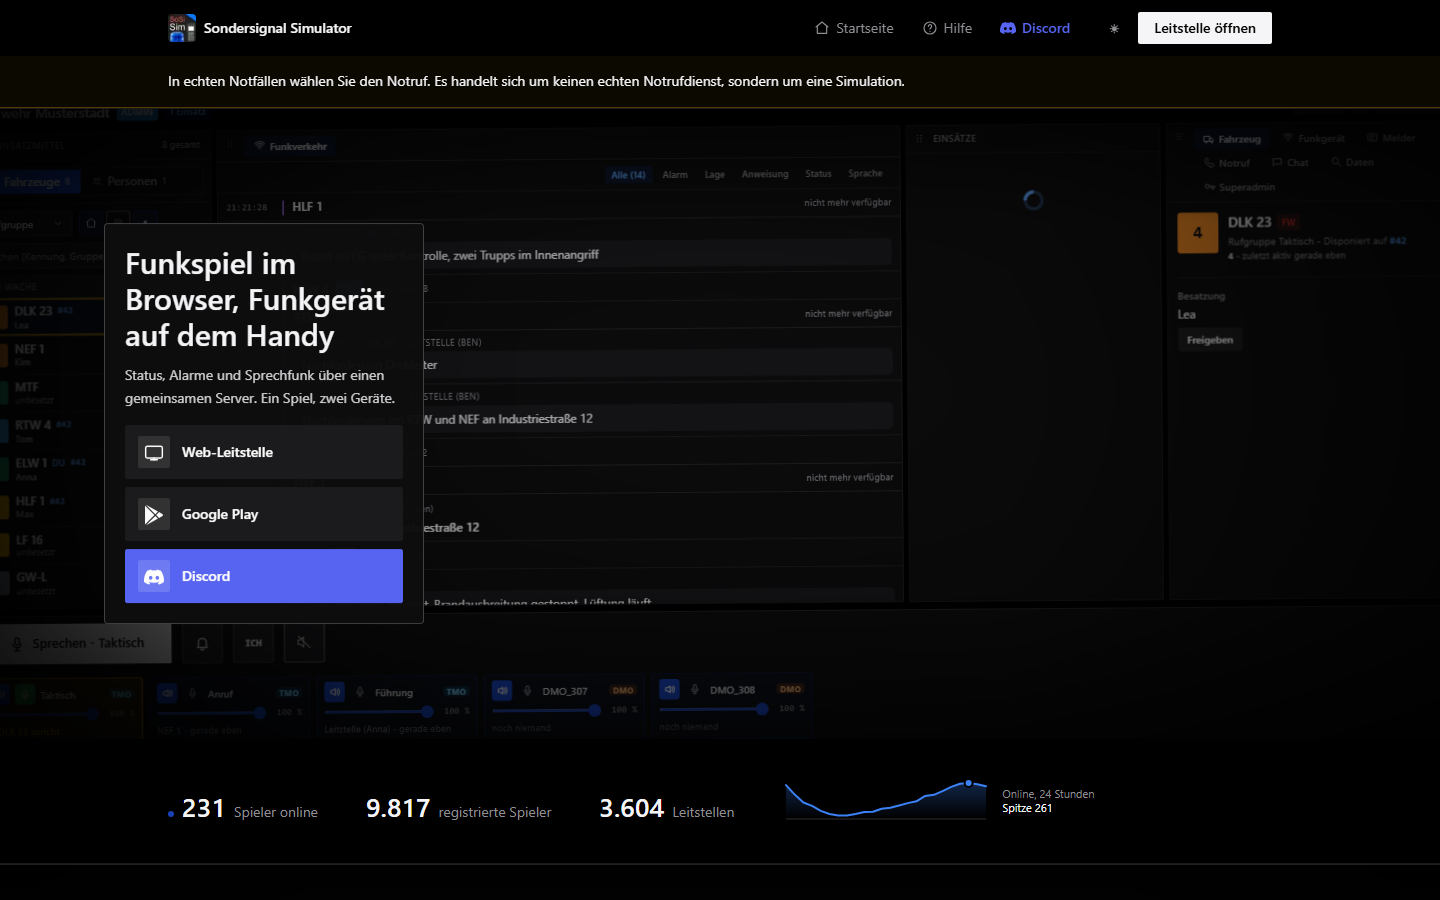Click microphone icon of DMO_308 channel

coord(695,689)
